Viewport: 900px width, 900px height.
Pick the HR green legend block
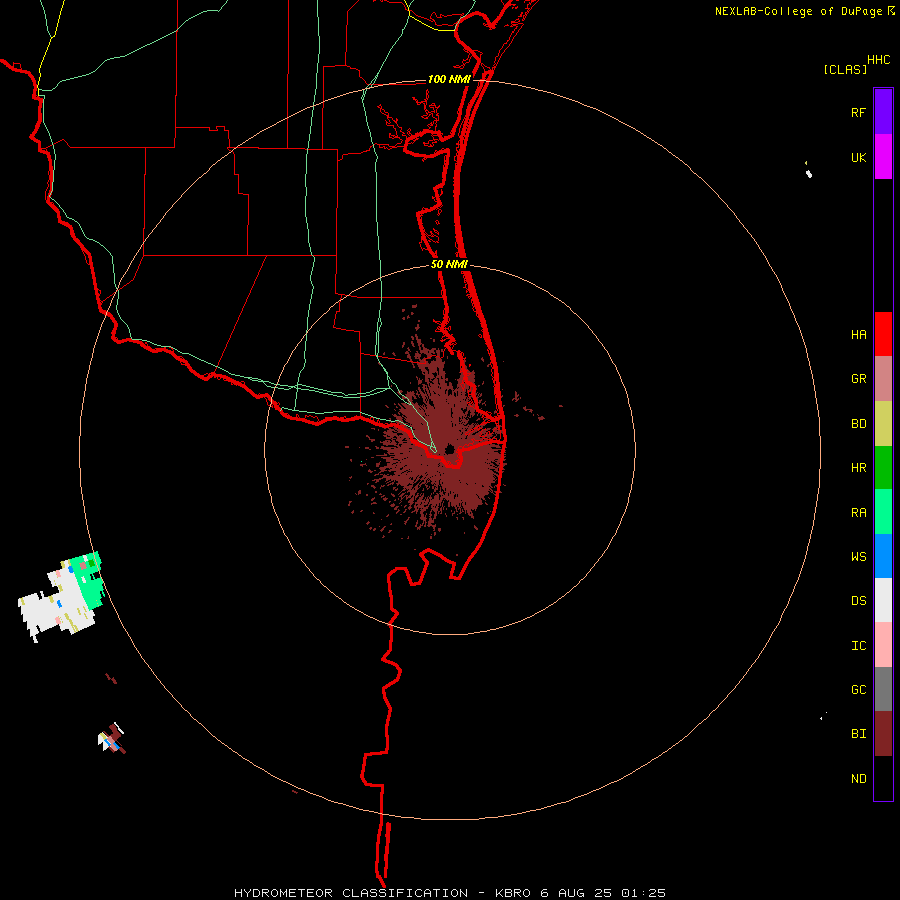click(x=883, y=468)
